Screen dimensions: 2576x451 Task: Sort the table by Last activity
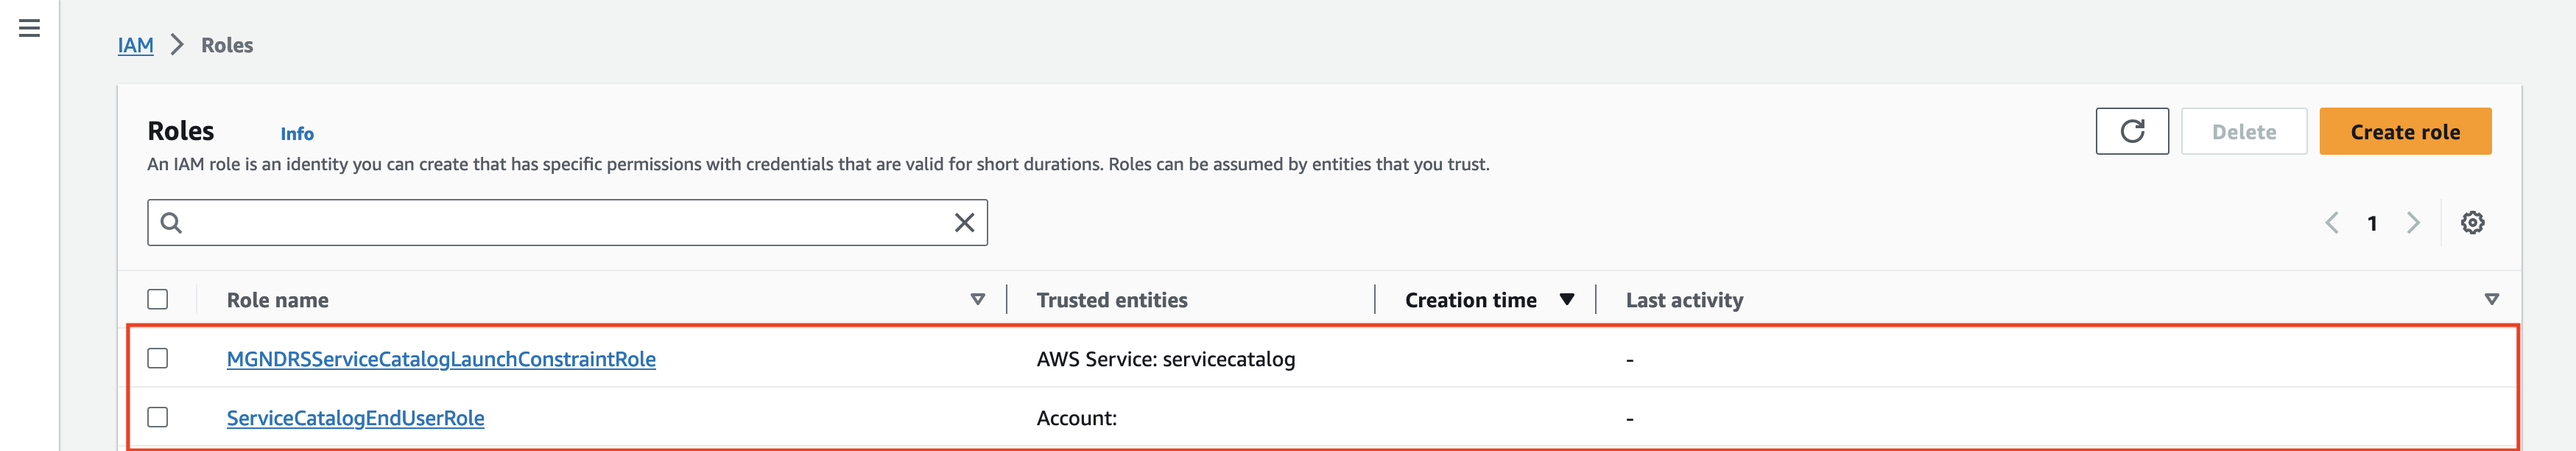click(1684, 299)
